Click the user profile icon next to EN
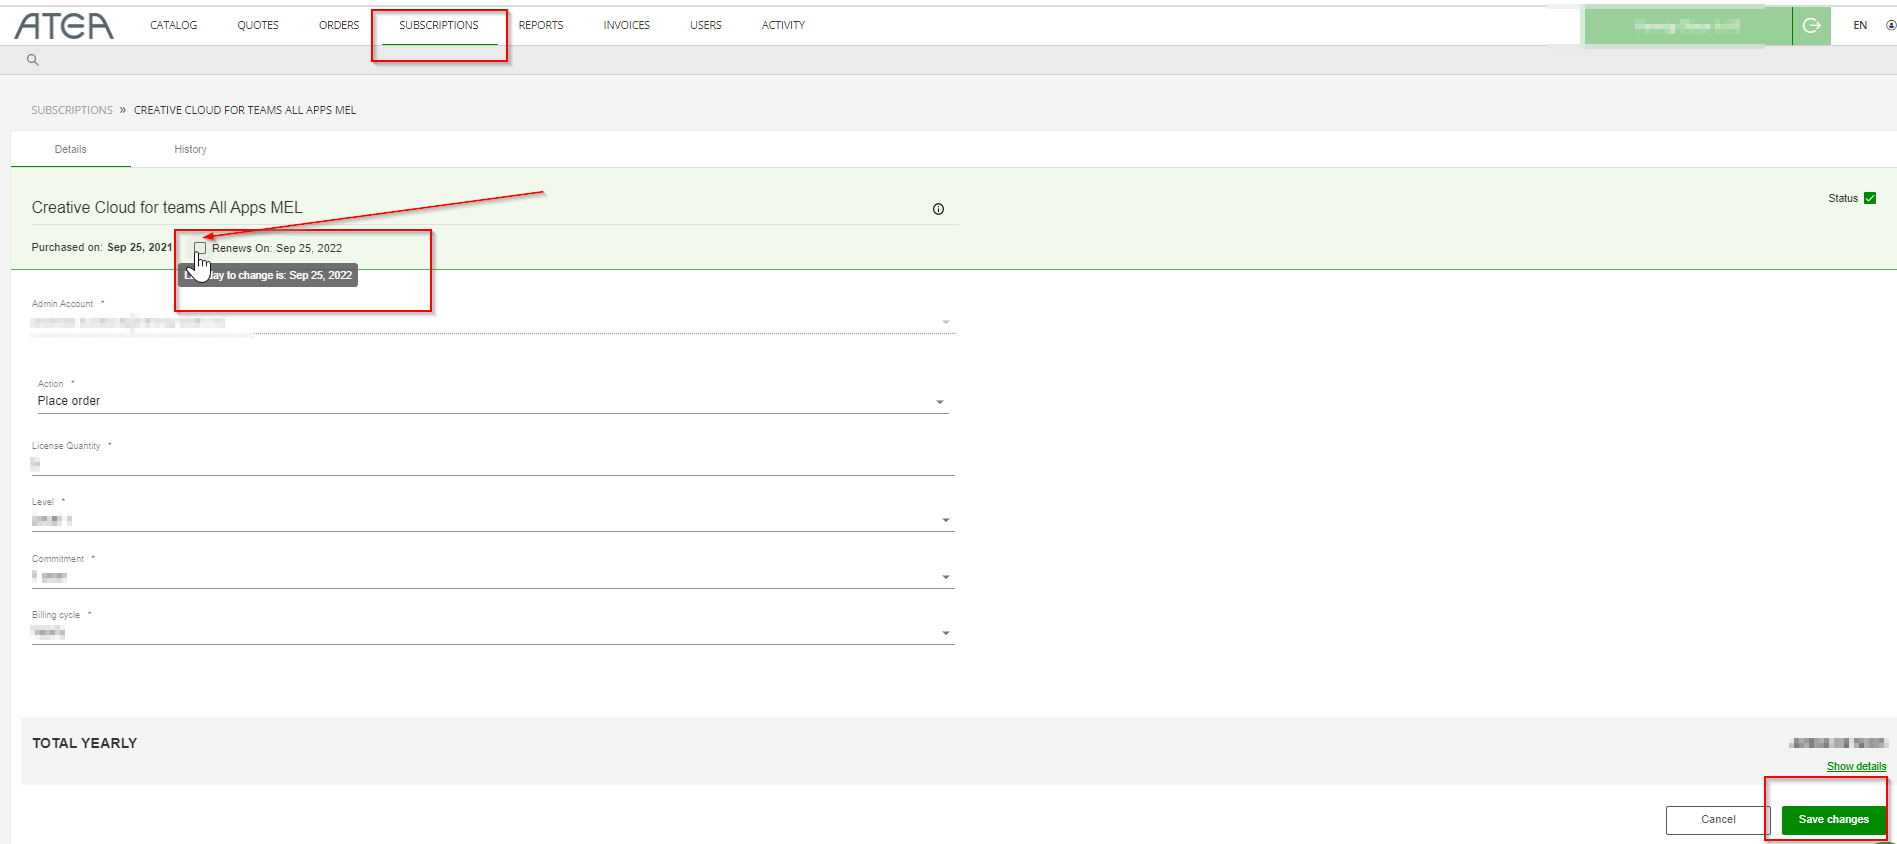The width and height of the screenshot is (1897, 844). tap(1890, 25)
